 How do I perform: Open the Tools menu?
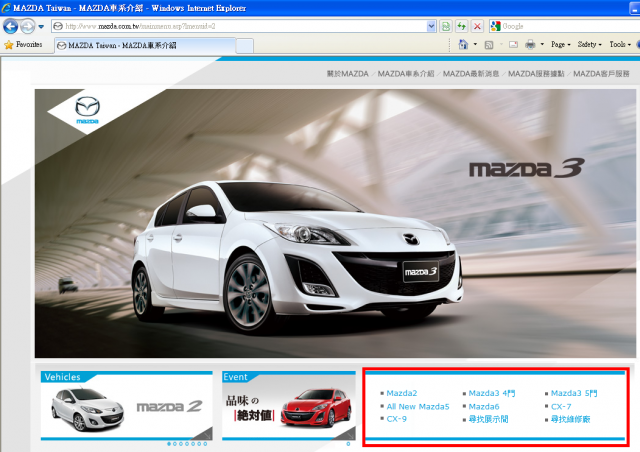[620, 44]
